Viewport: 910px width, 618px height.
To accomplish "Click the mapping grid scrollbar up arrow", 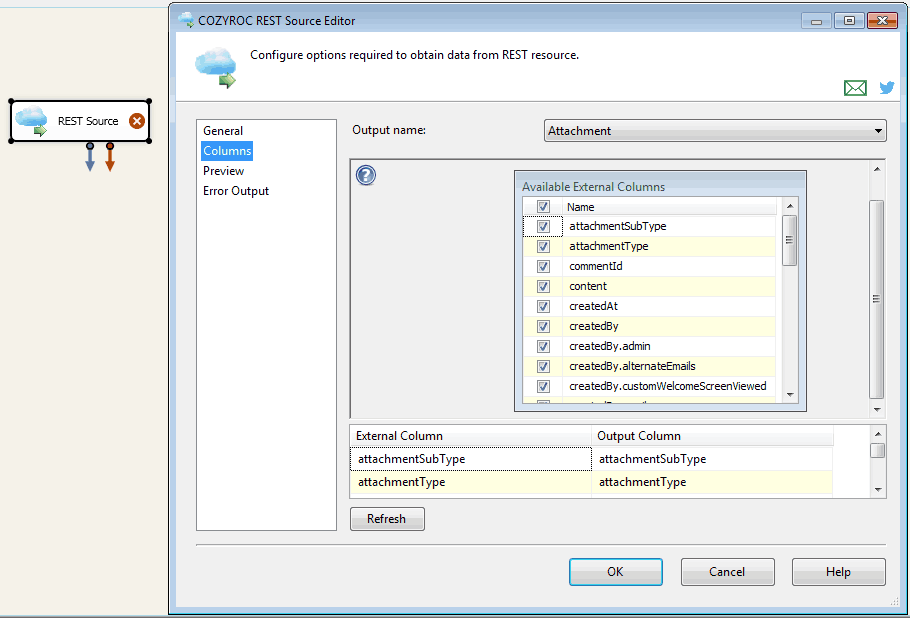I will pos(878,433).
